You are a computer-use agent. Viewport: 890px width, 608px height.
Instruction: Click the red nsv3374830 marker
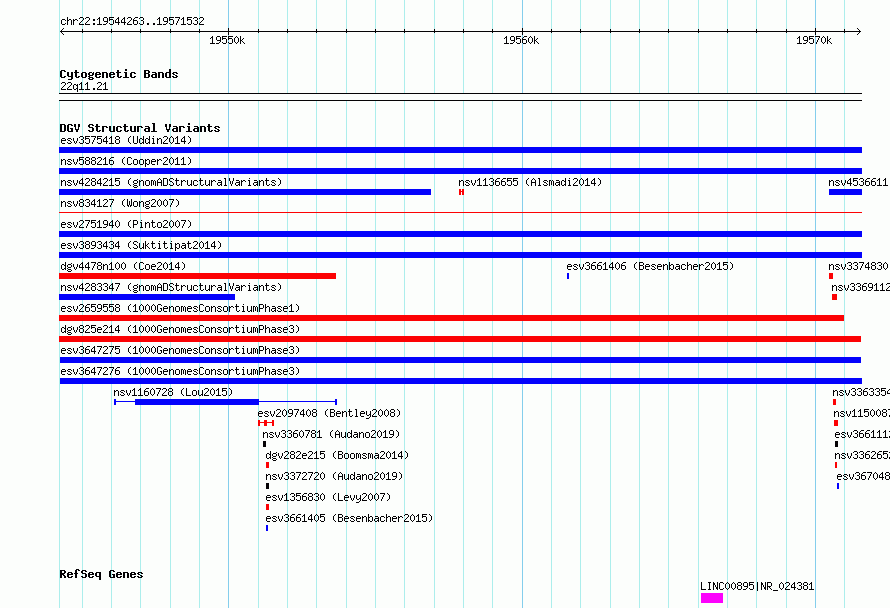[831, 276]
